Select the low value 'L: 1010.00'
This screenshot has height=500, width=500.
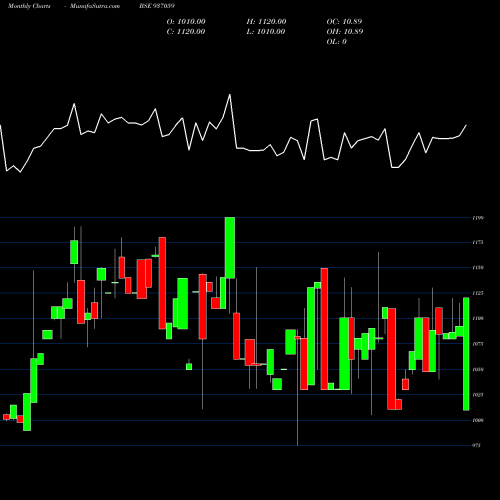(266, 32)
